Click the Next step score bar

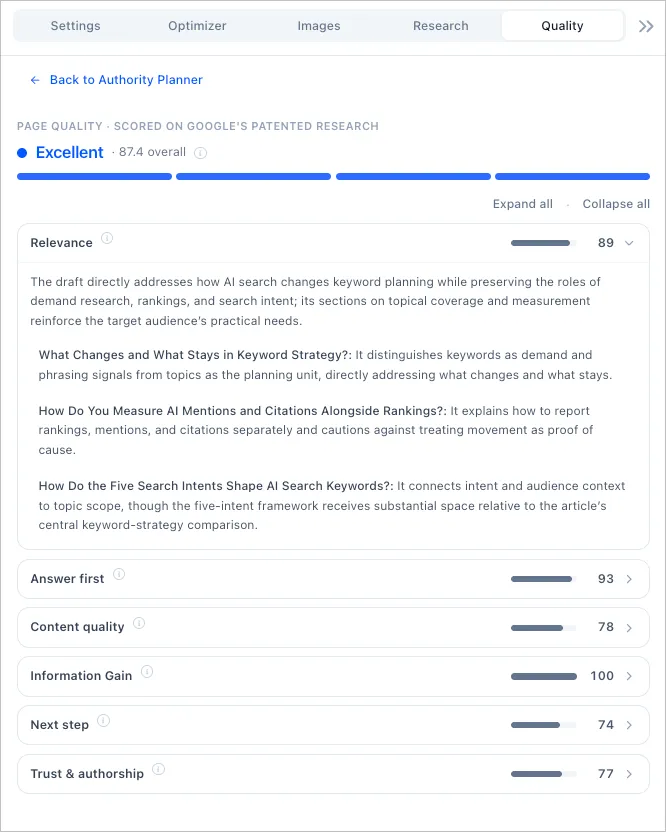click(x=543, y=725)
